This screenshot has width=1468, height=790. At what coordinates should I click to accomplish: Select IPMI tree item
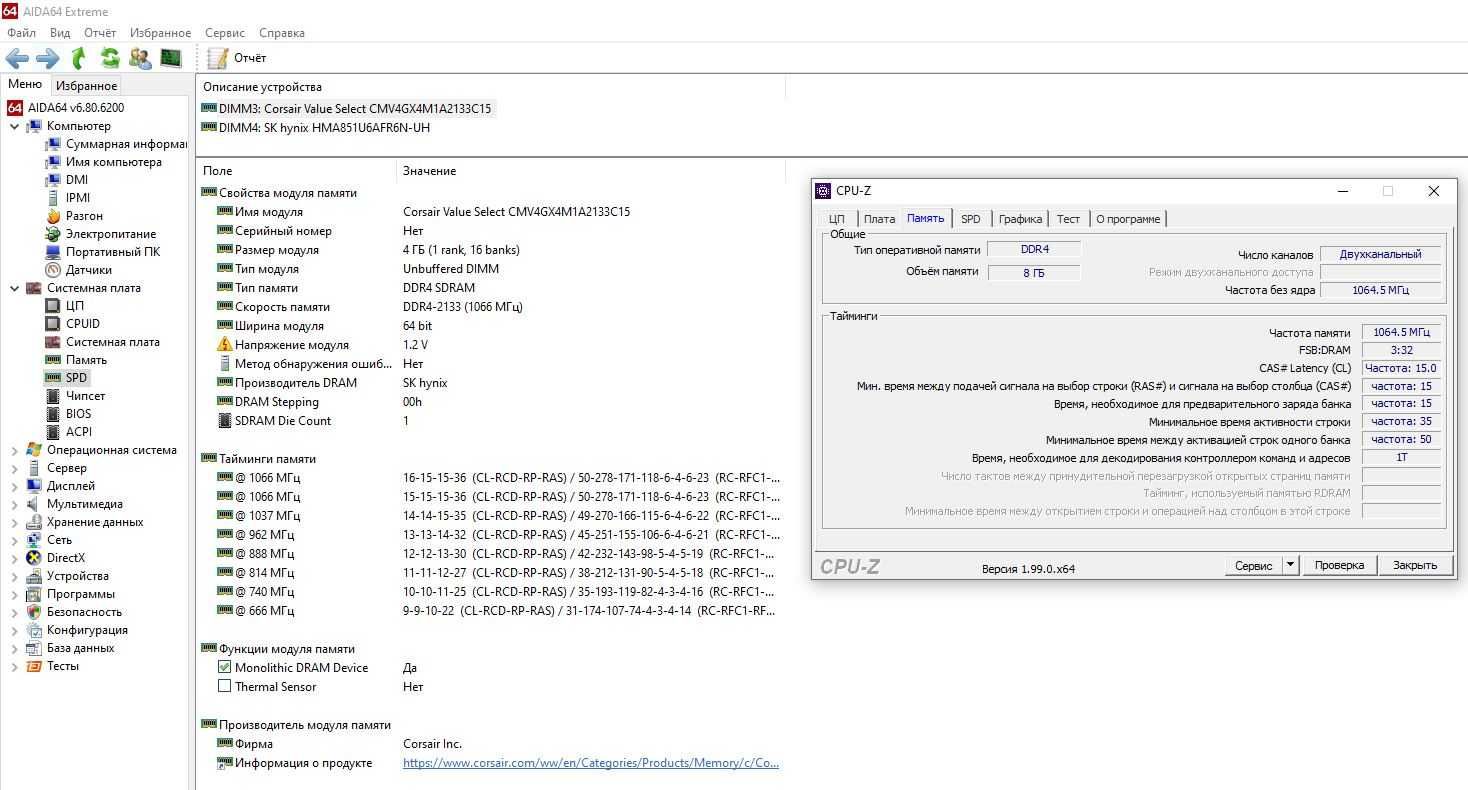[78, 198]
